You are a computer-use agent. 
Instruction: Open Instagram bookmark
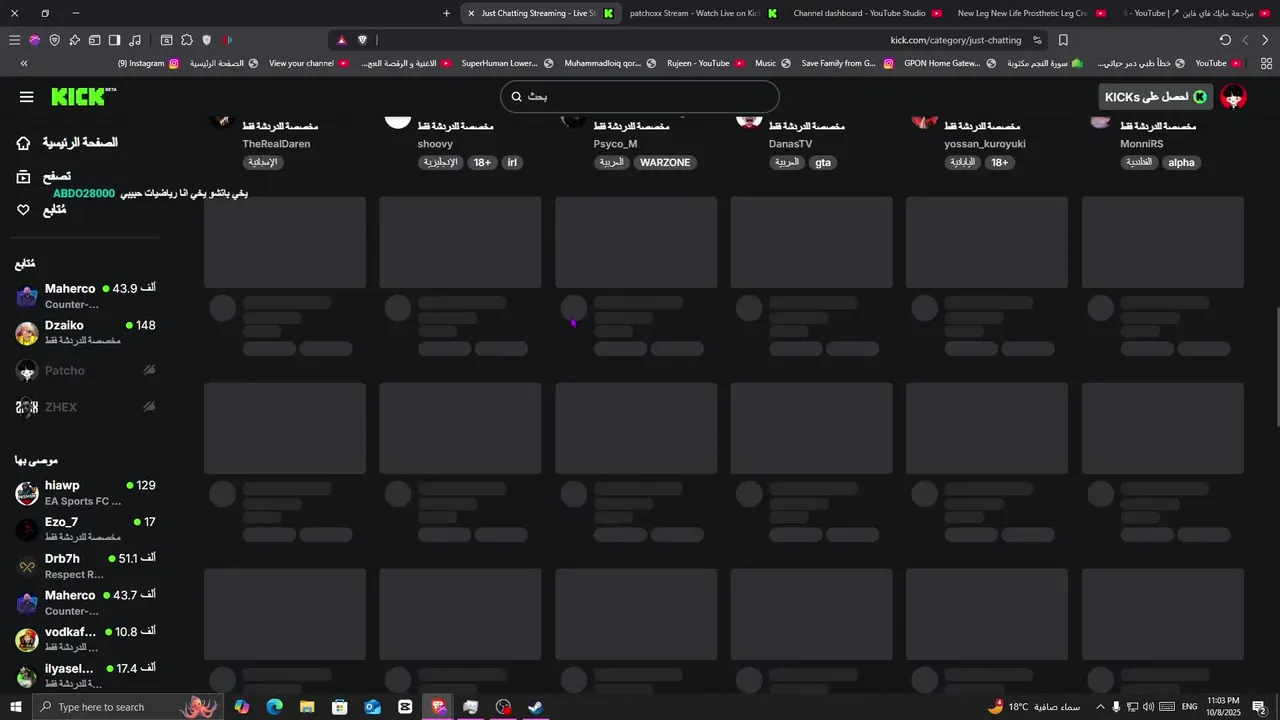coord(148,63)
